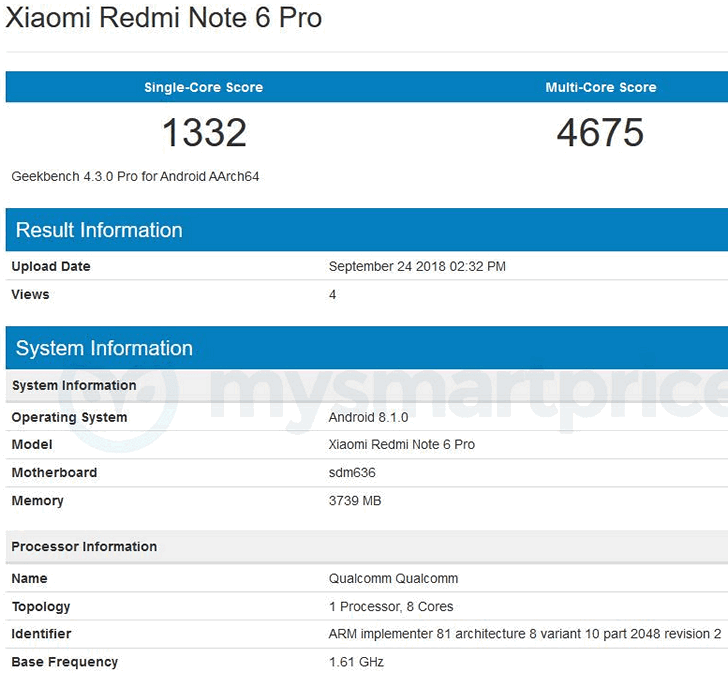Select the Identifier label

pos(41,634)
